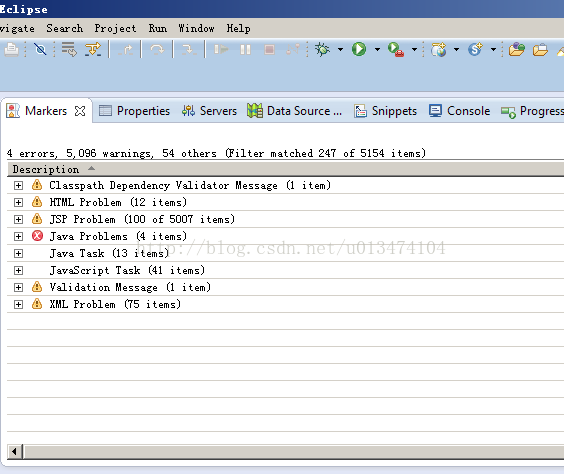Switch to the Console tab
The image size is (564, 474).
[459, 111]
